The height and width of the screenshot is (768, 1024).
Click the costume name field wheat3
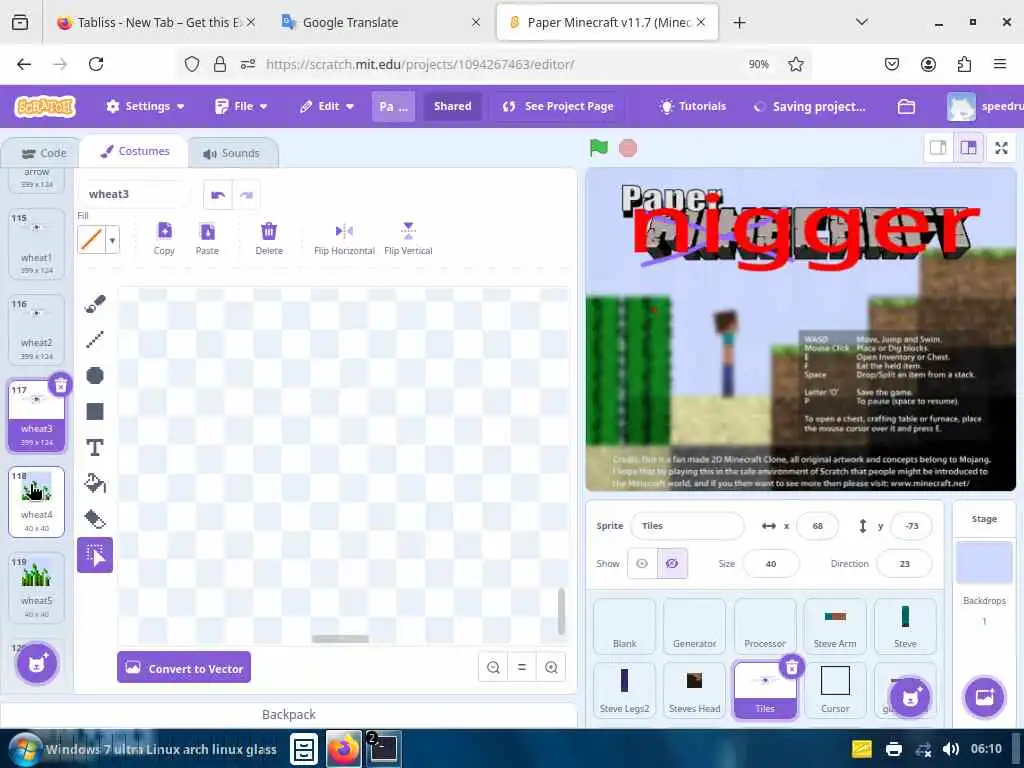click(x=134, y=194)
